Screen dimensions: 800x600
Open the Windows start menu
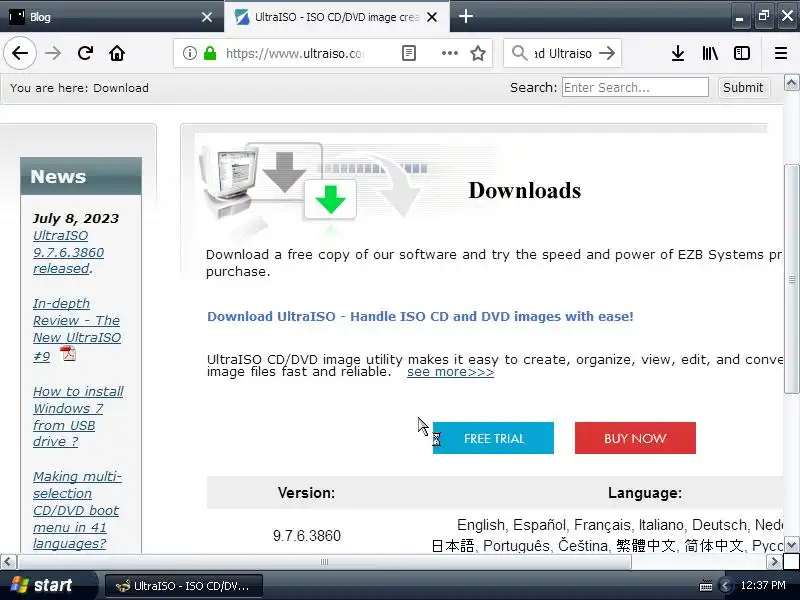click(47, 585)
